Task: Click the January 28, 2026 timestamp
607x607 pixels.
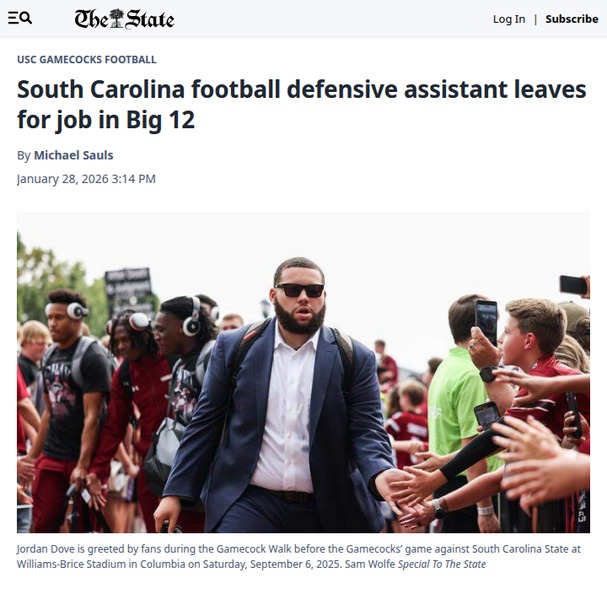Action: [86, 179]
